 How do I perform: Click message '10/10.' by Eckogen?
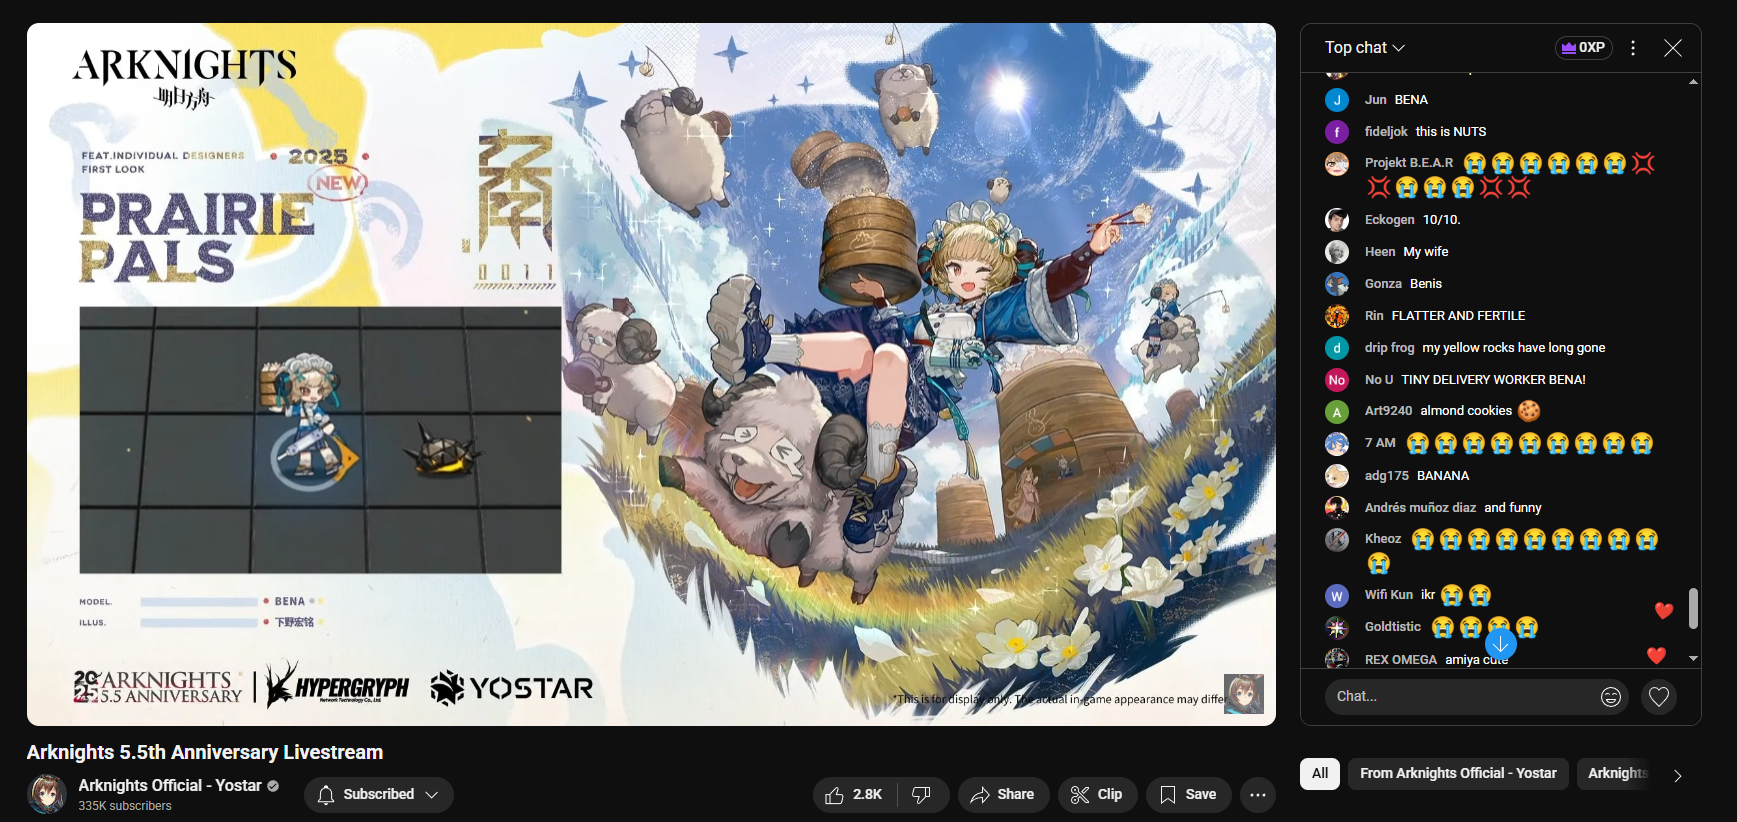click(x=1442, y=220)
